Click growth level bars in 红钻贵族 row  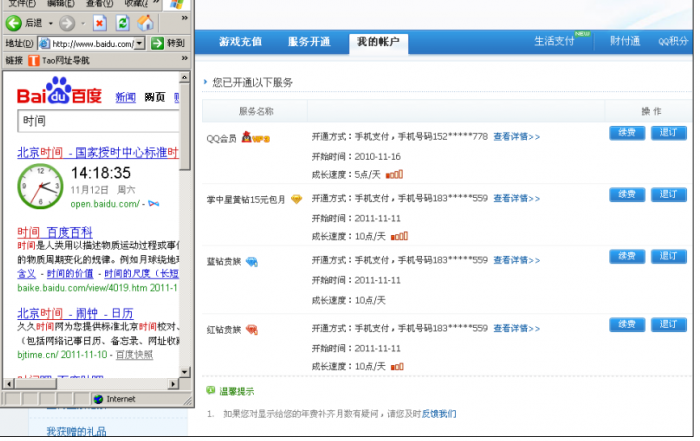click(397, 366)
